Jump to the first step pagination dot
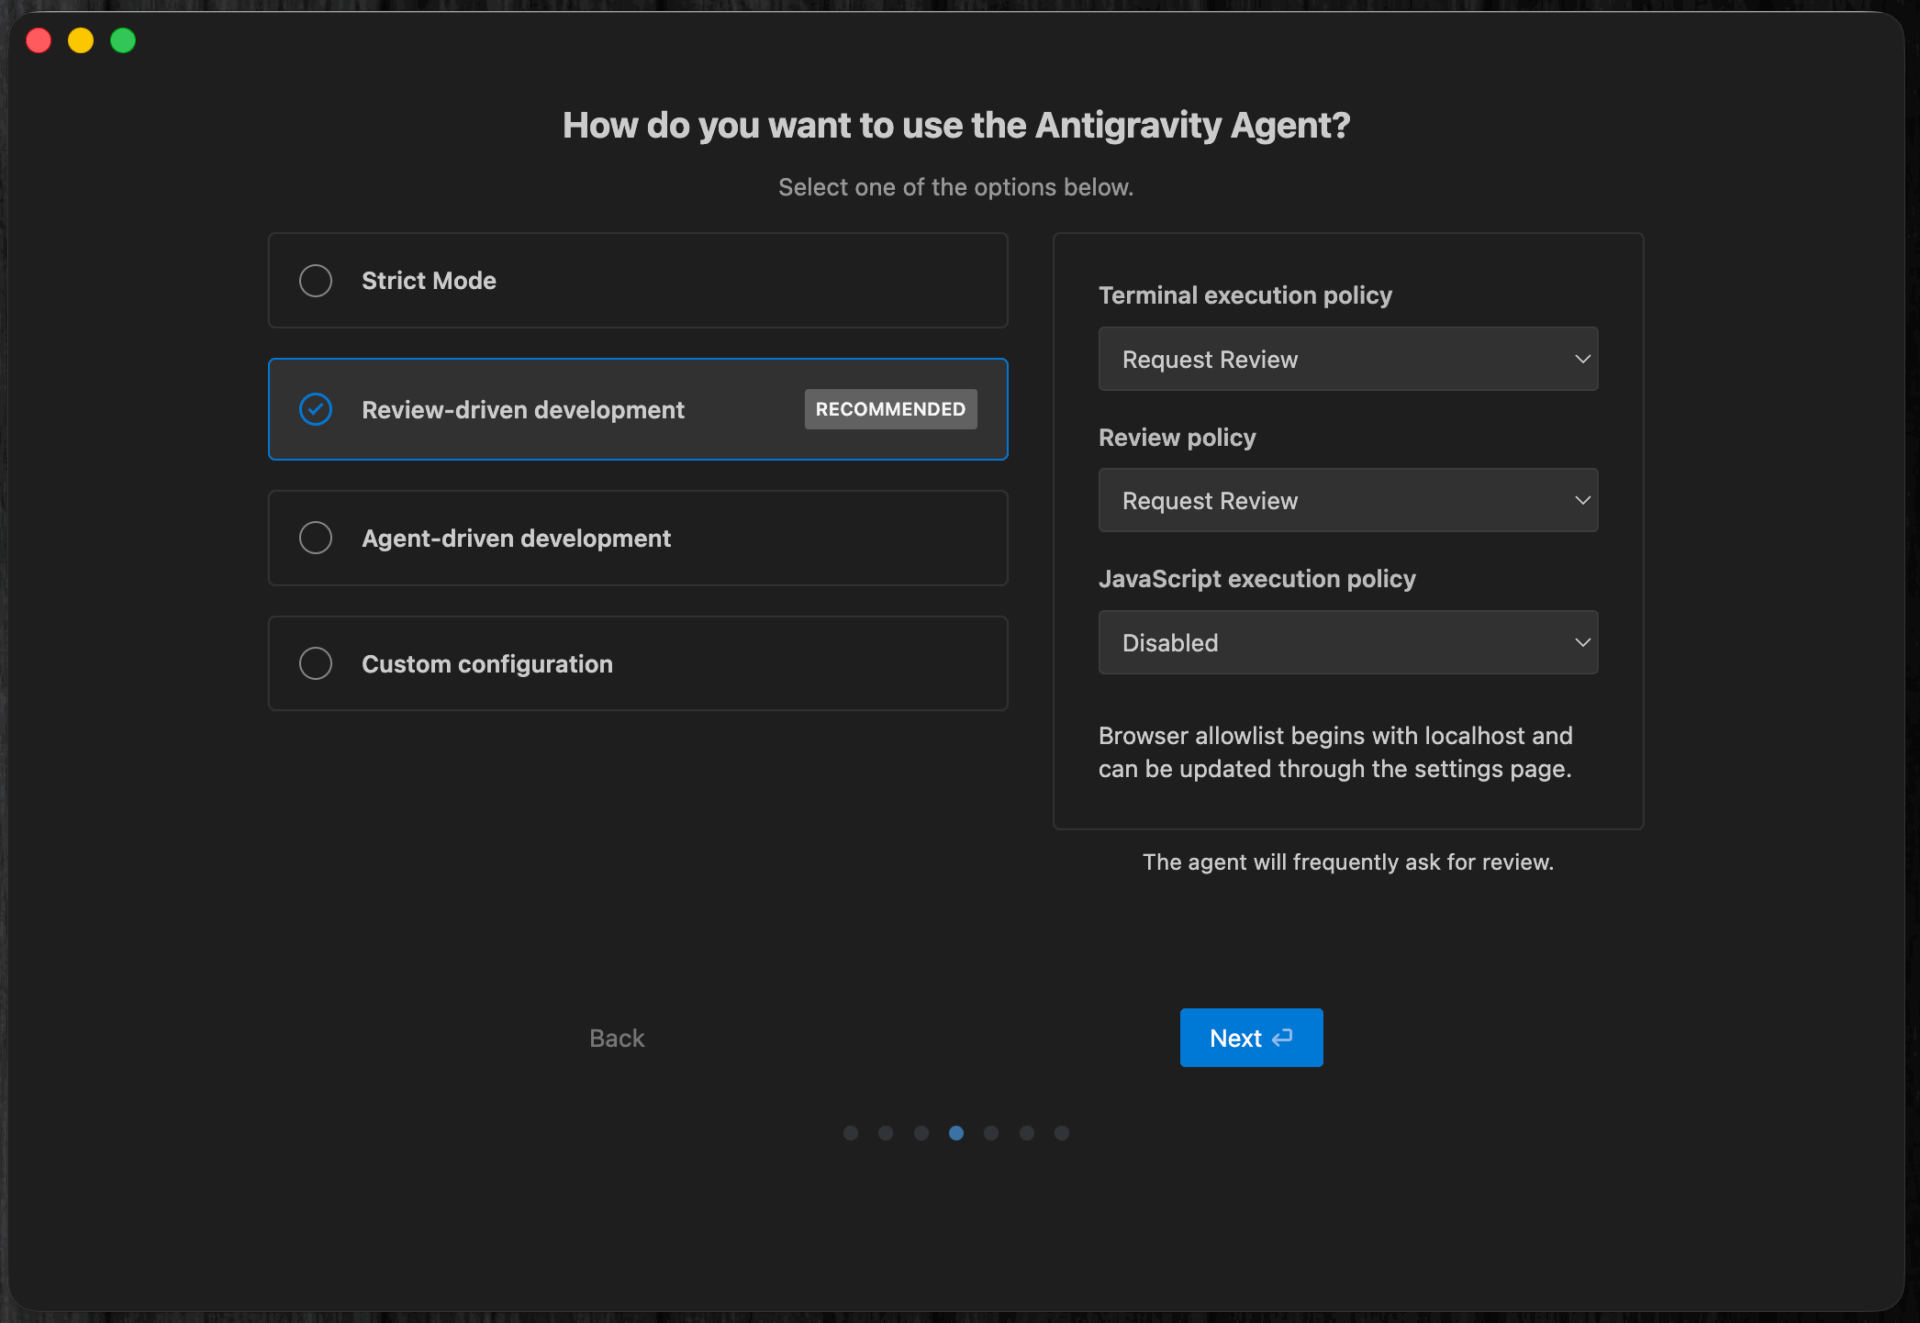 [x=851, y=1133]
